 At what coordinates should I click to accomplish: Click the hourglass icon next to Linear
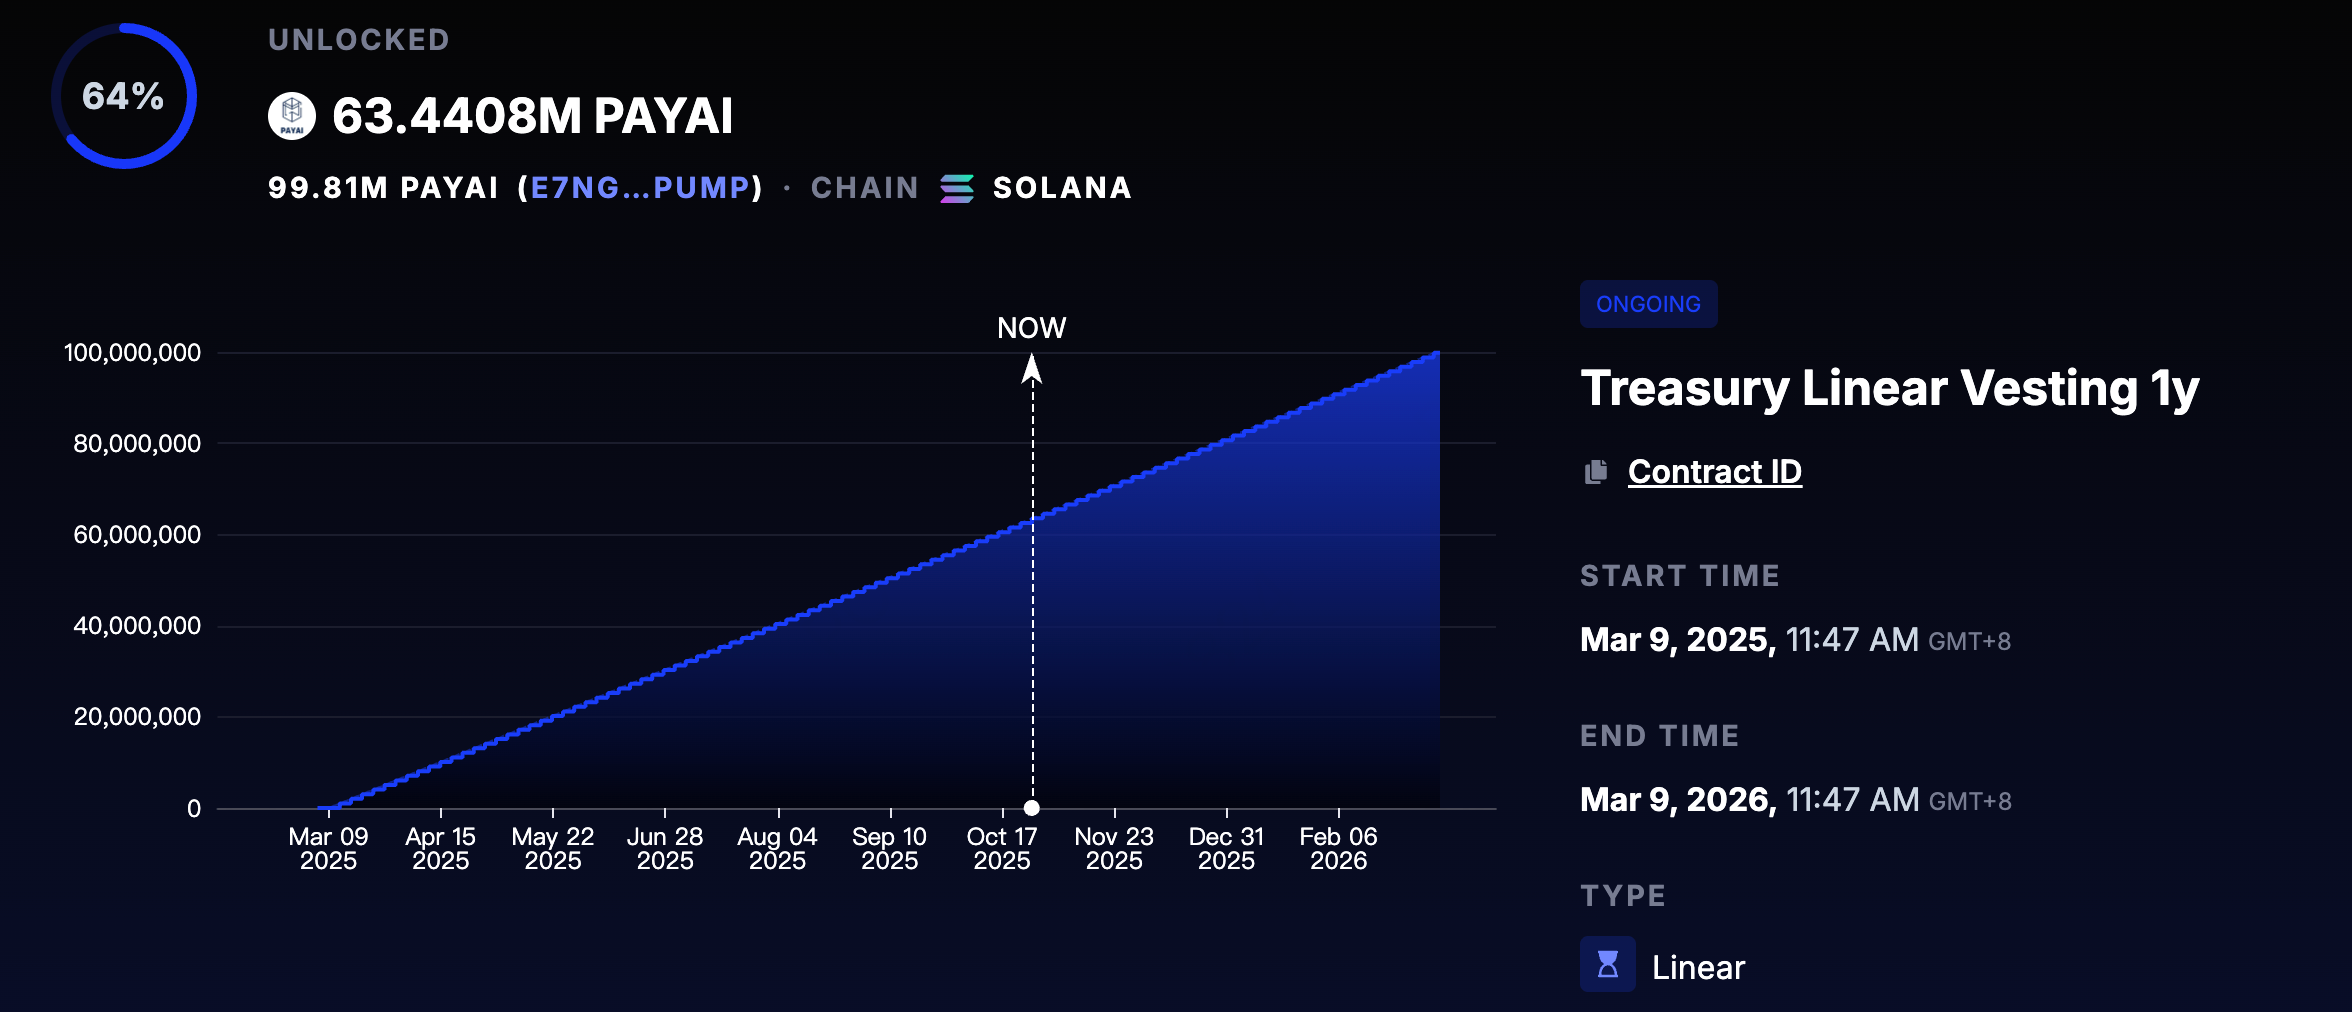point(1608,965)
